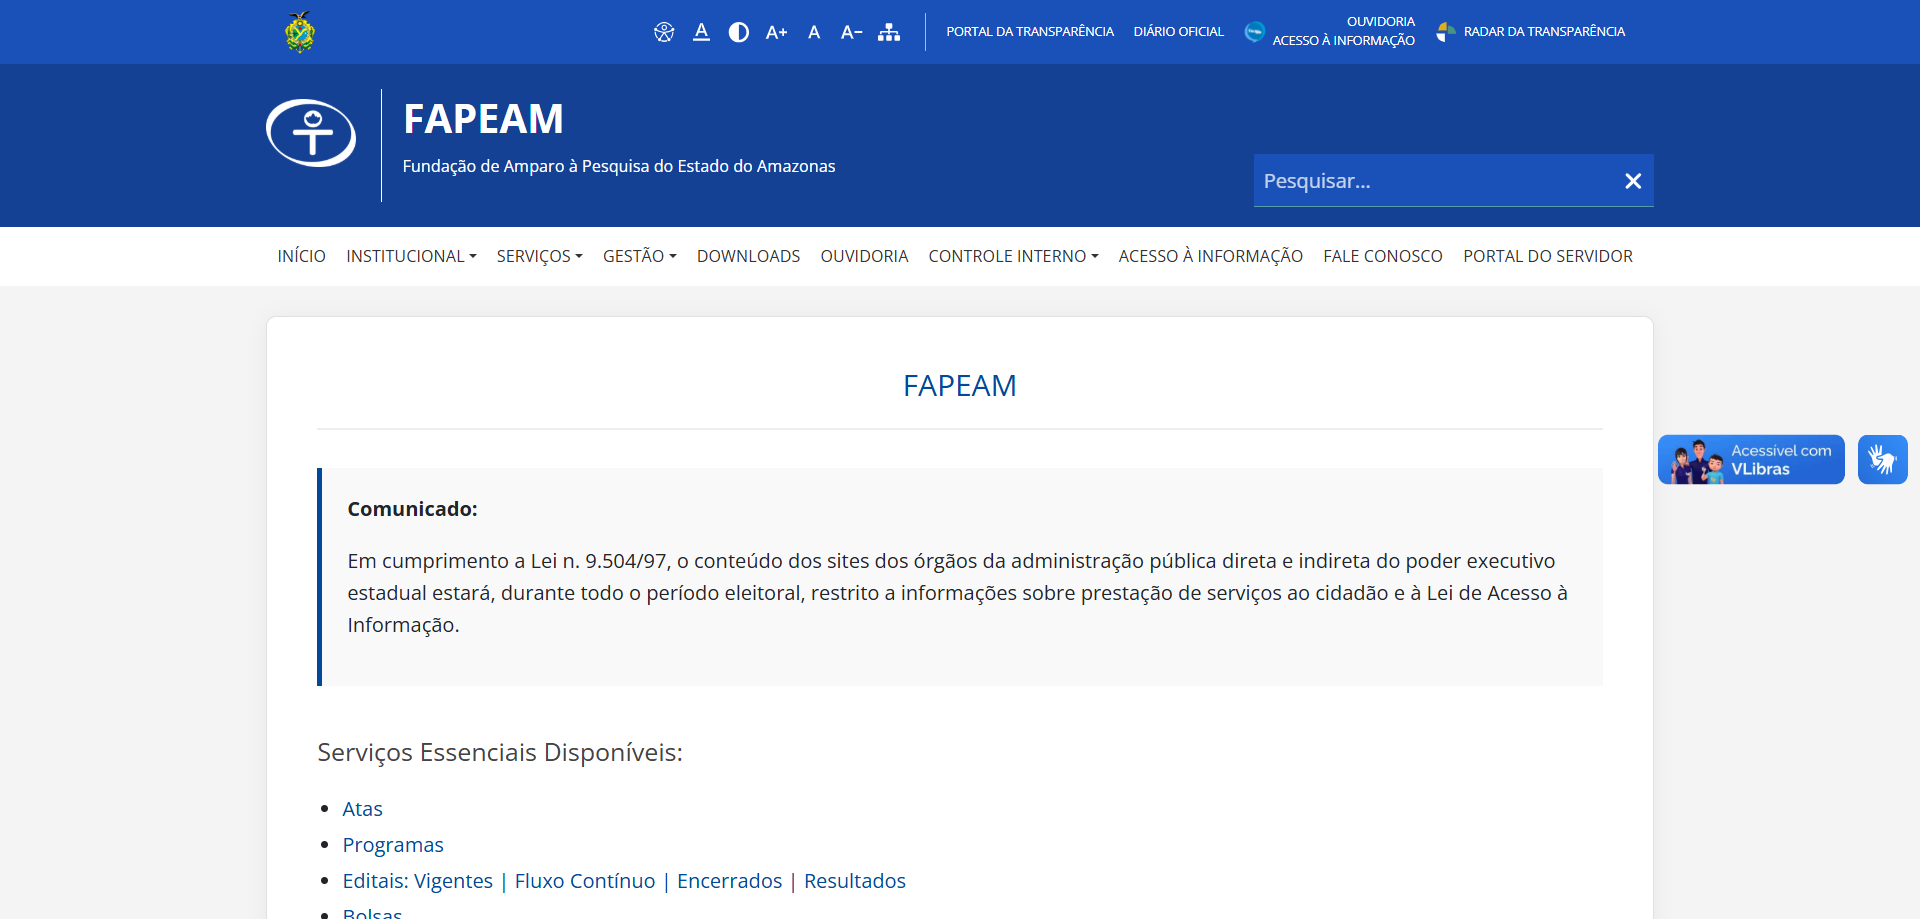Decrease font size with A- icon
The image size is (1920, 919).
click(852, 32)
